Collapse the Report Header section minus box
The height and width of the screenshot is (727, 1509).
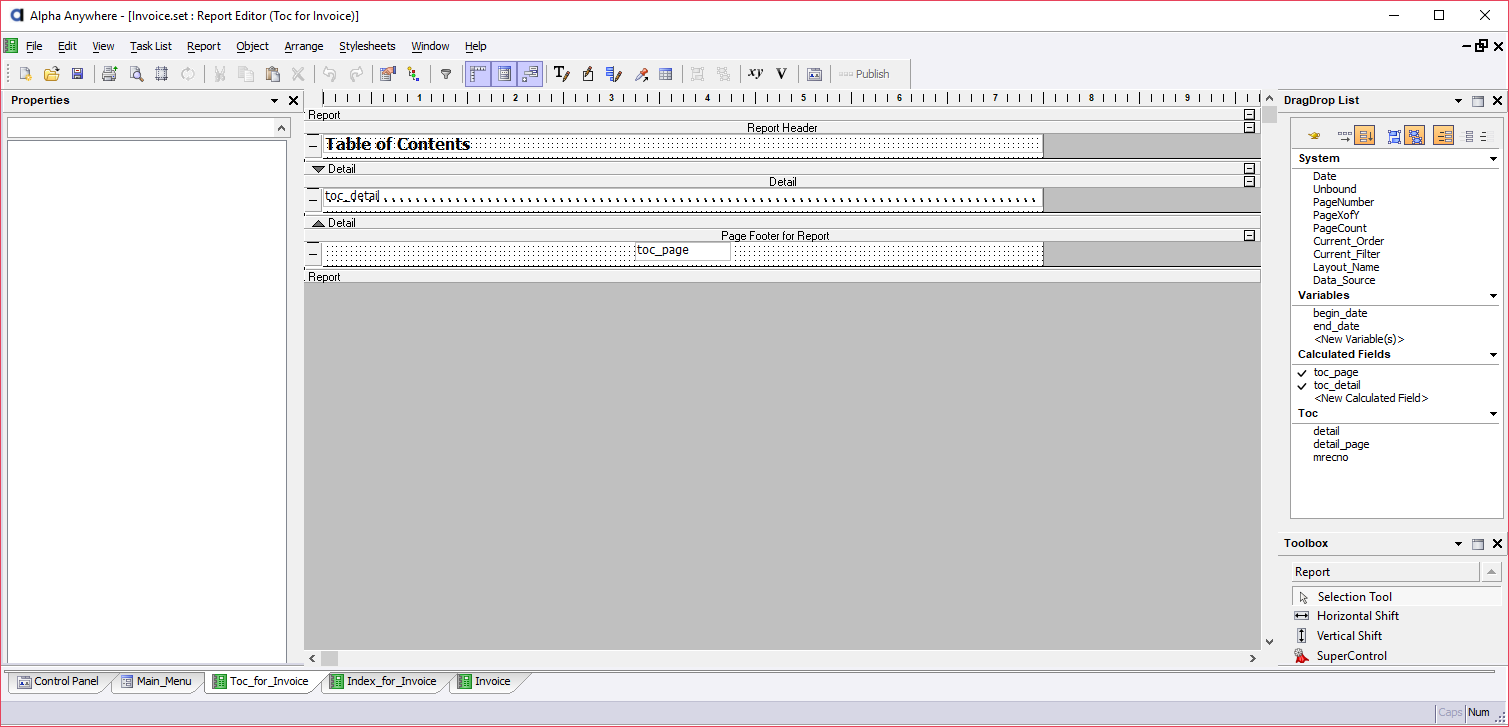click(1249, 128)
